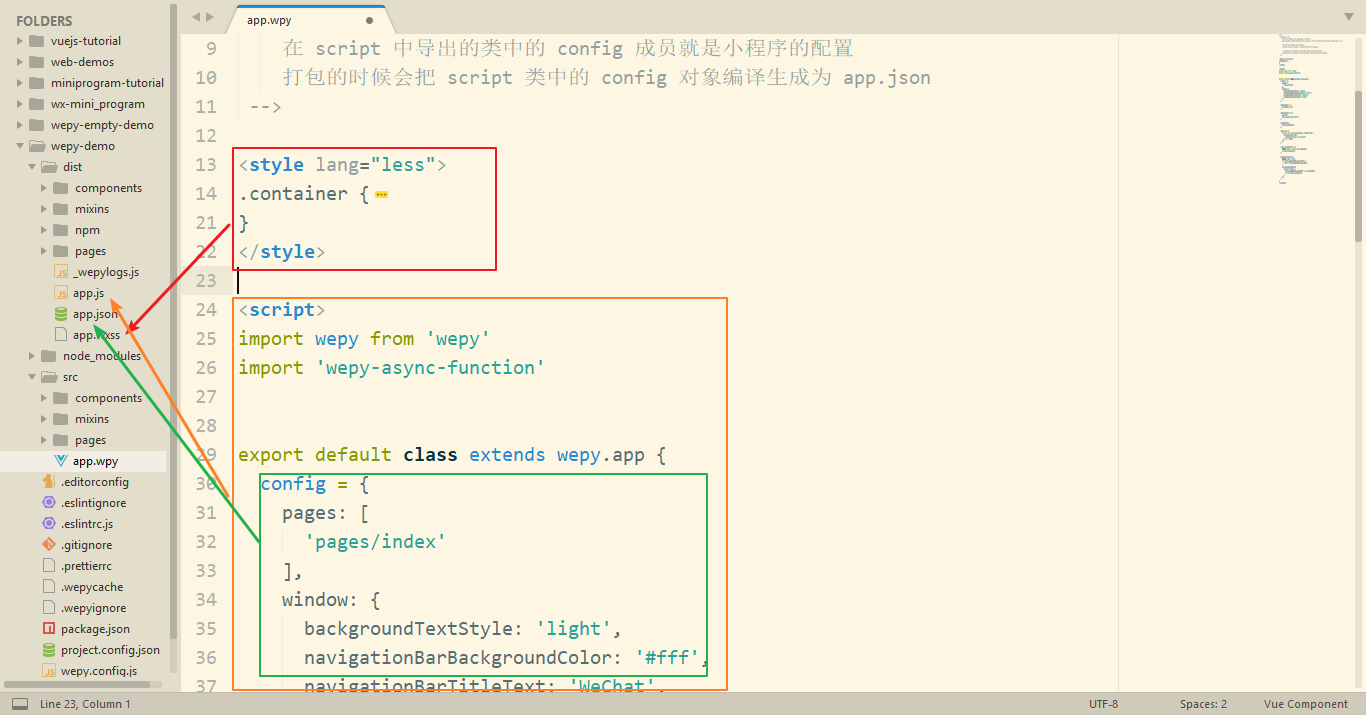
Task: Expand the vuejs-tutorial folder
Action: 20,41
